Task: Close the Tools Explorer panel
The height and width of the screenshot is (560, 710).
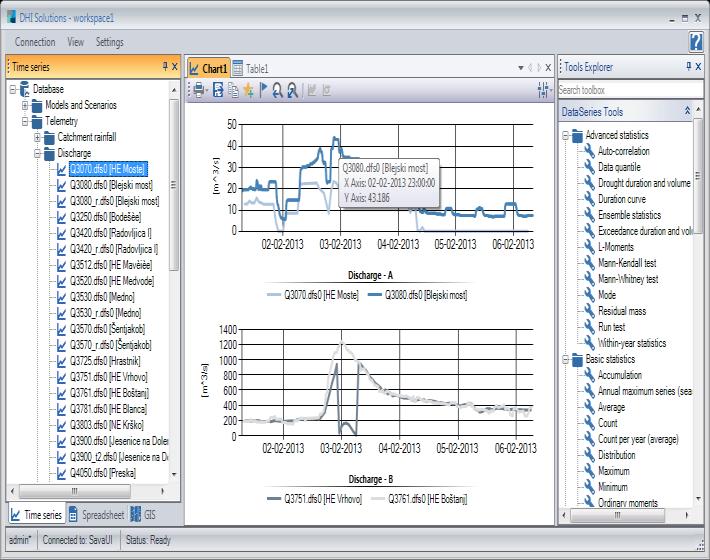Action: 698,67
